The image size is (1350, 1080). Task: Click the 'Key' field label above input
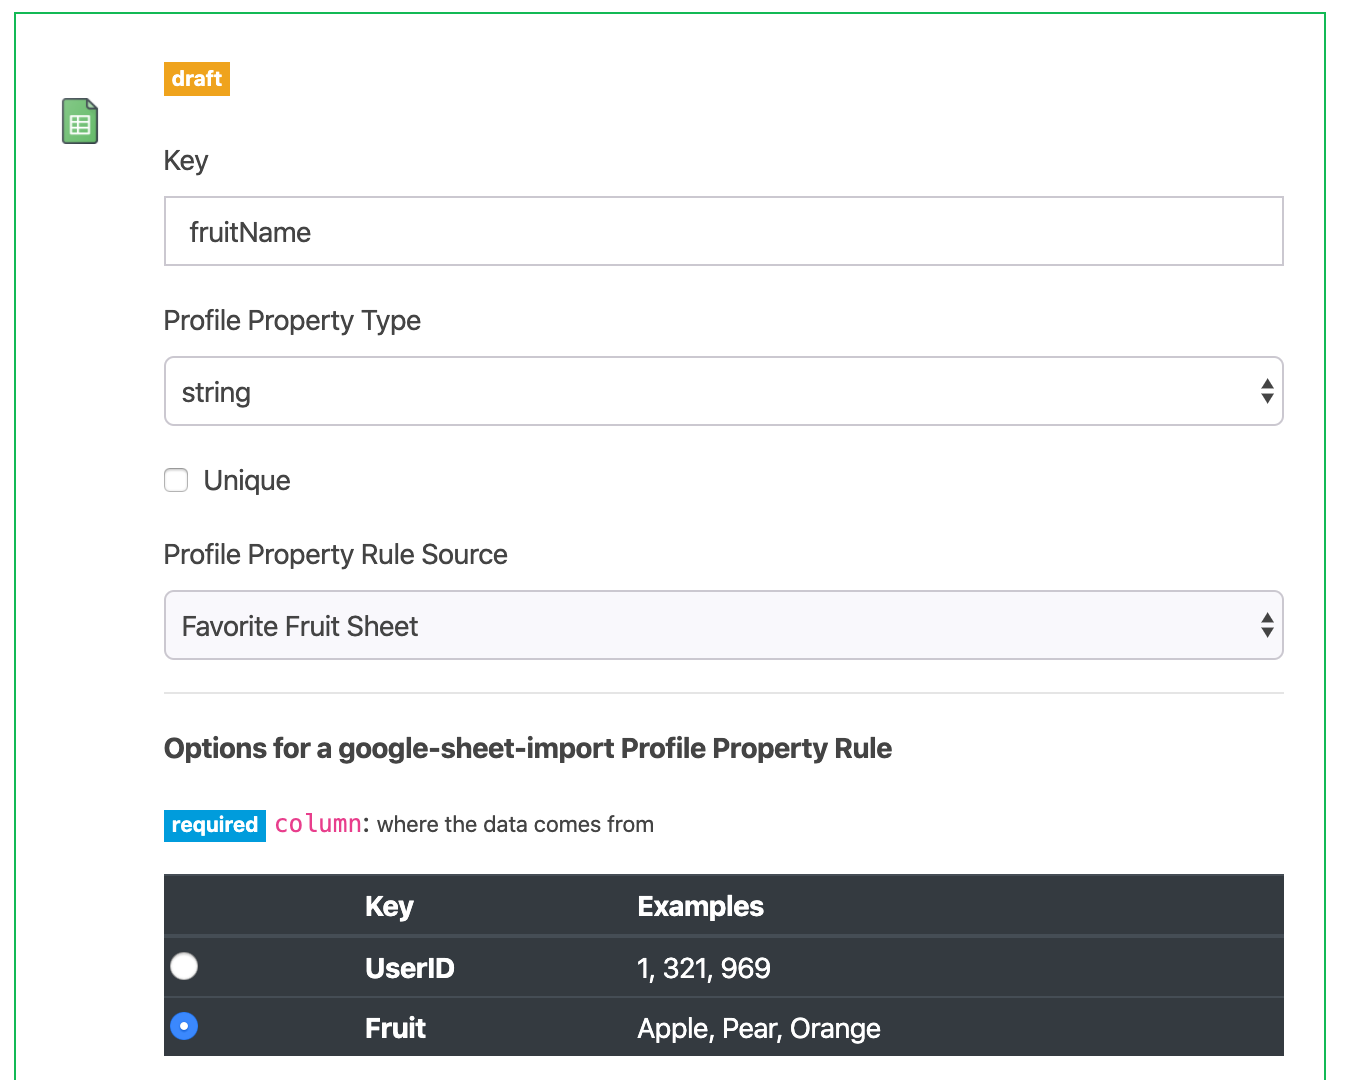pos(186,161)
